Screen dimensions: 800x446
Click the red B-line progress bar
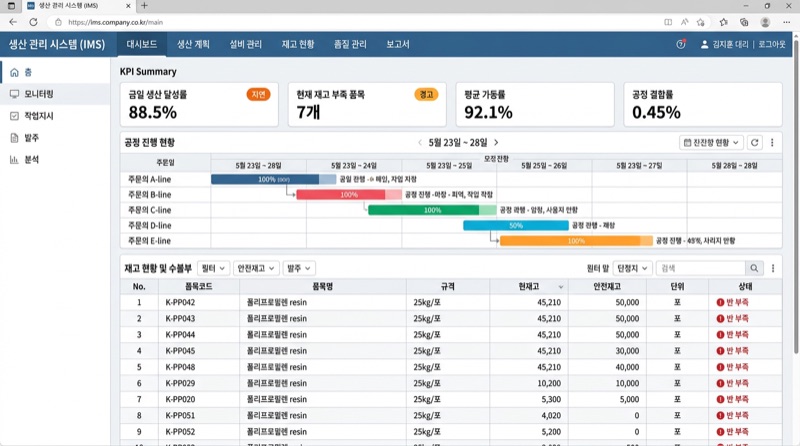pyautogui.click(x=349, y=194)
